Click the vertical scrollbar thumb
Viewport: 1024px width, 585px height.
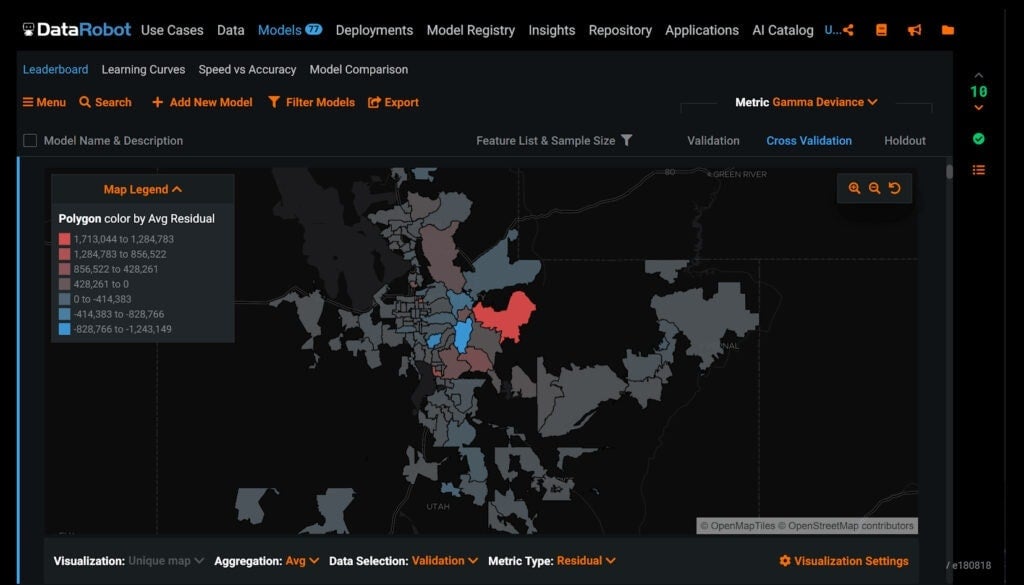[x=949, y=171]
